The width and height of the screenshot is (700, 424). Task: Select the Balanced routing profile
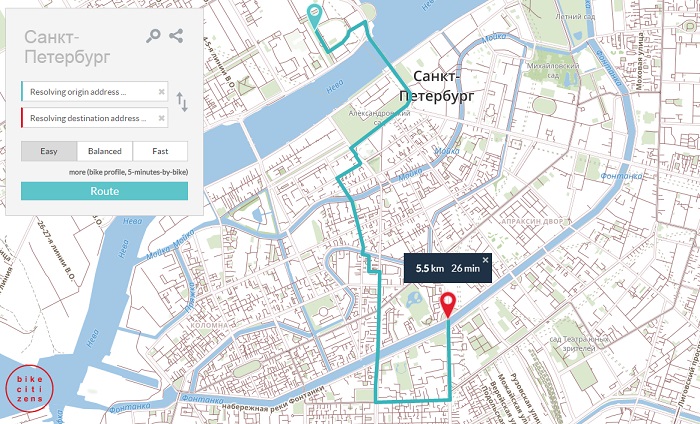(x=104, y=151)
